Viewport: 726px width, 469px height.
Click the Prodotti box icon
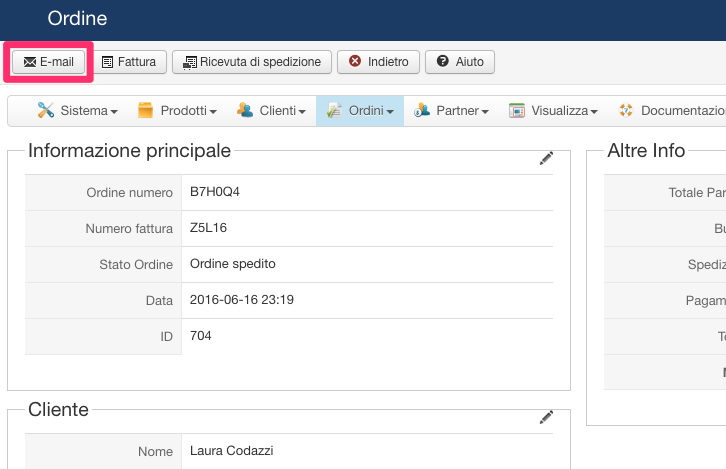pos(145,111)
